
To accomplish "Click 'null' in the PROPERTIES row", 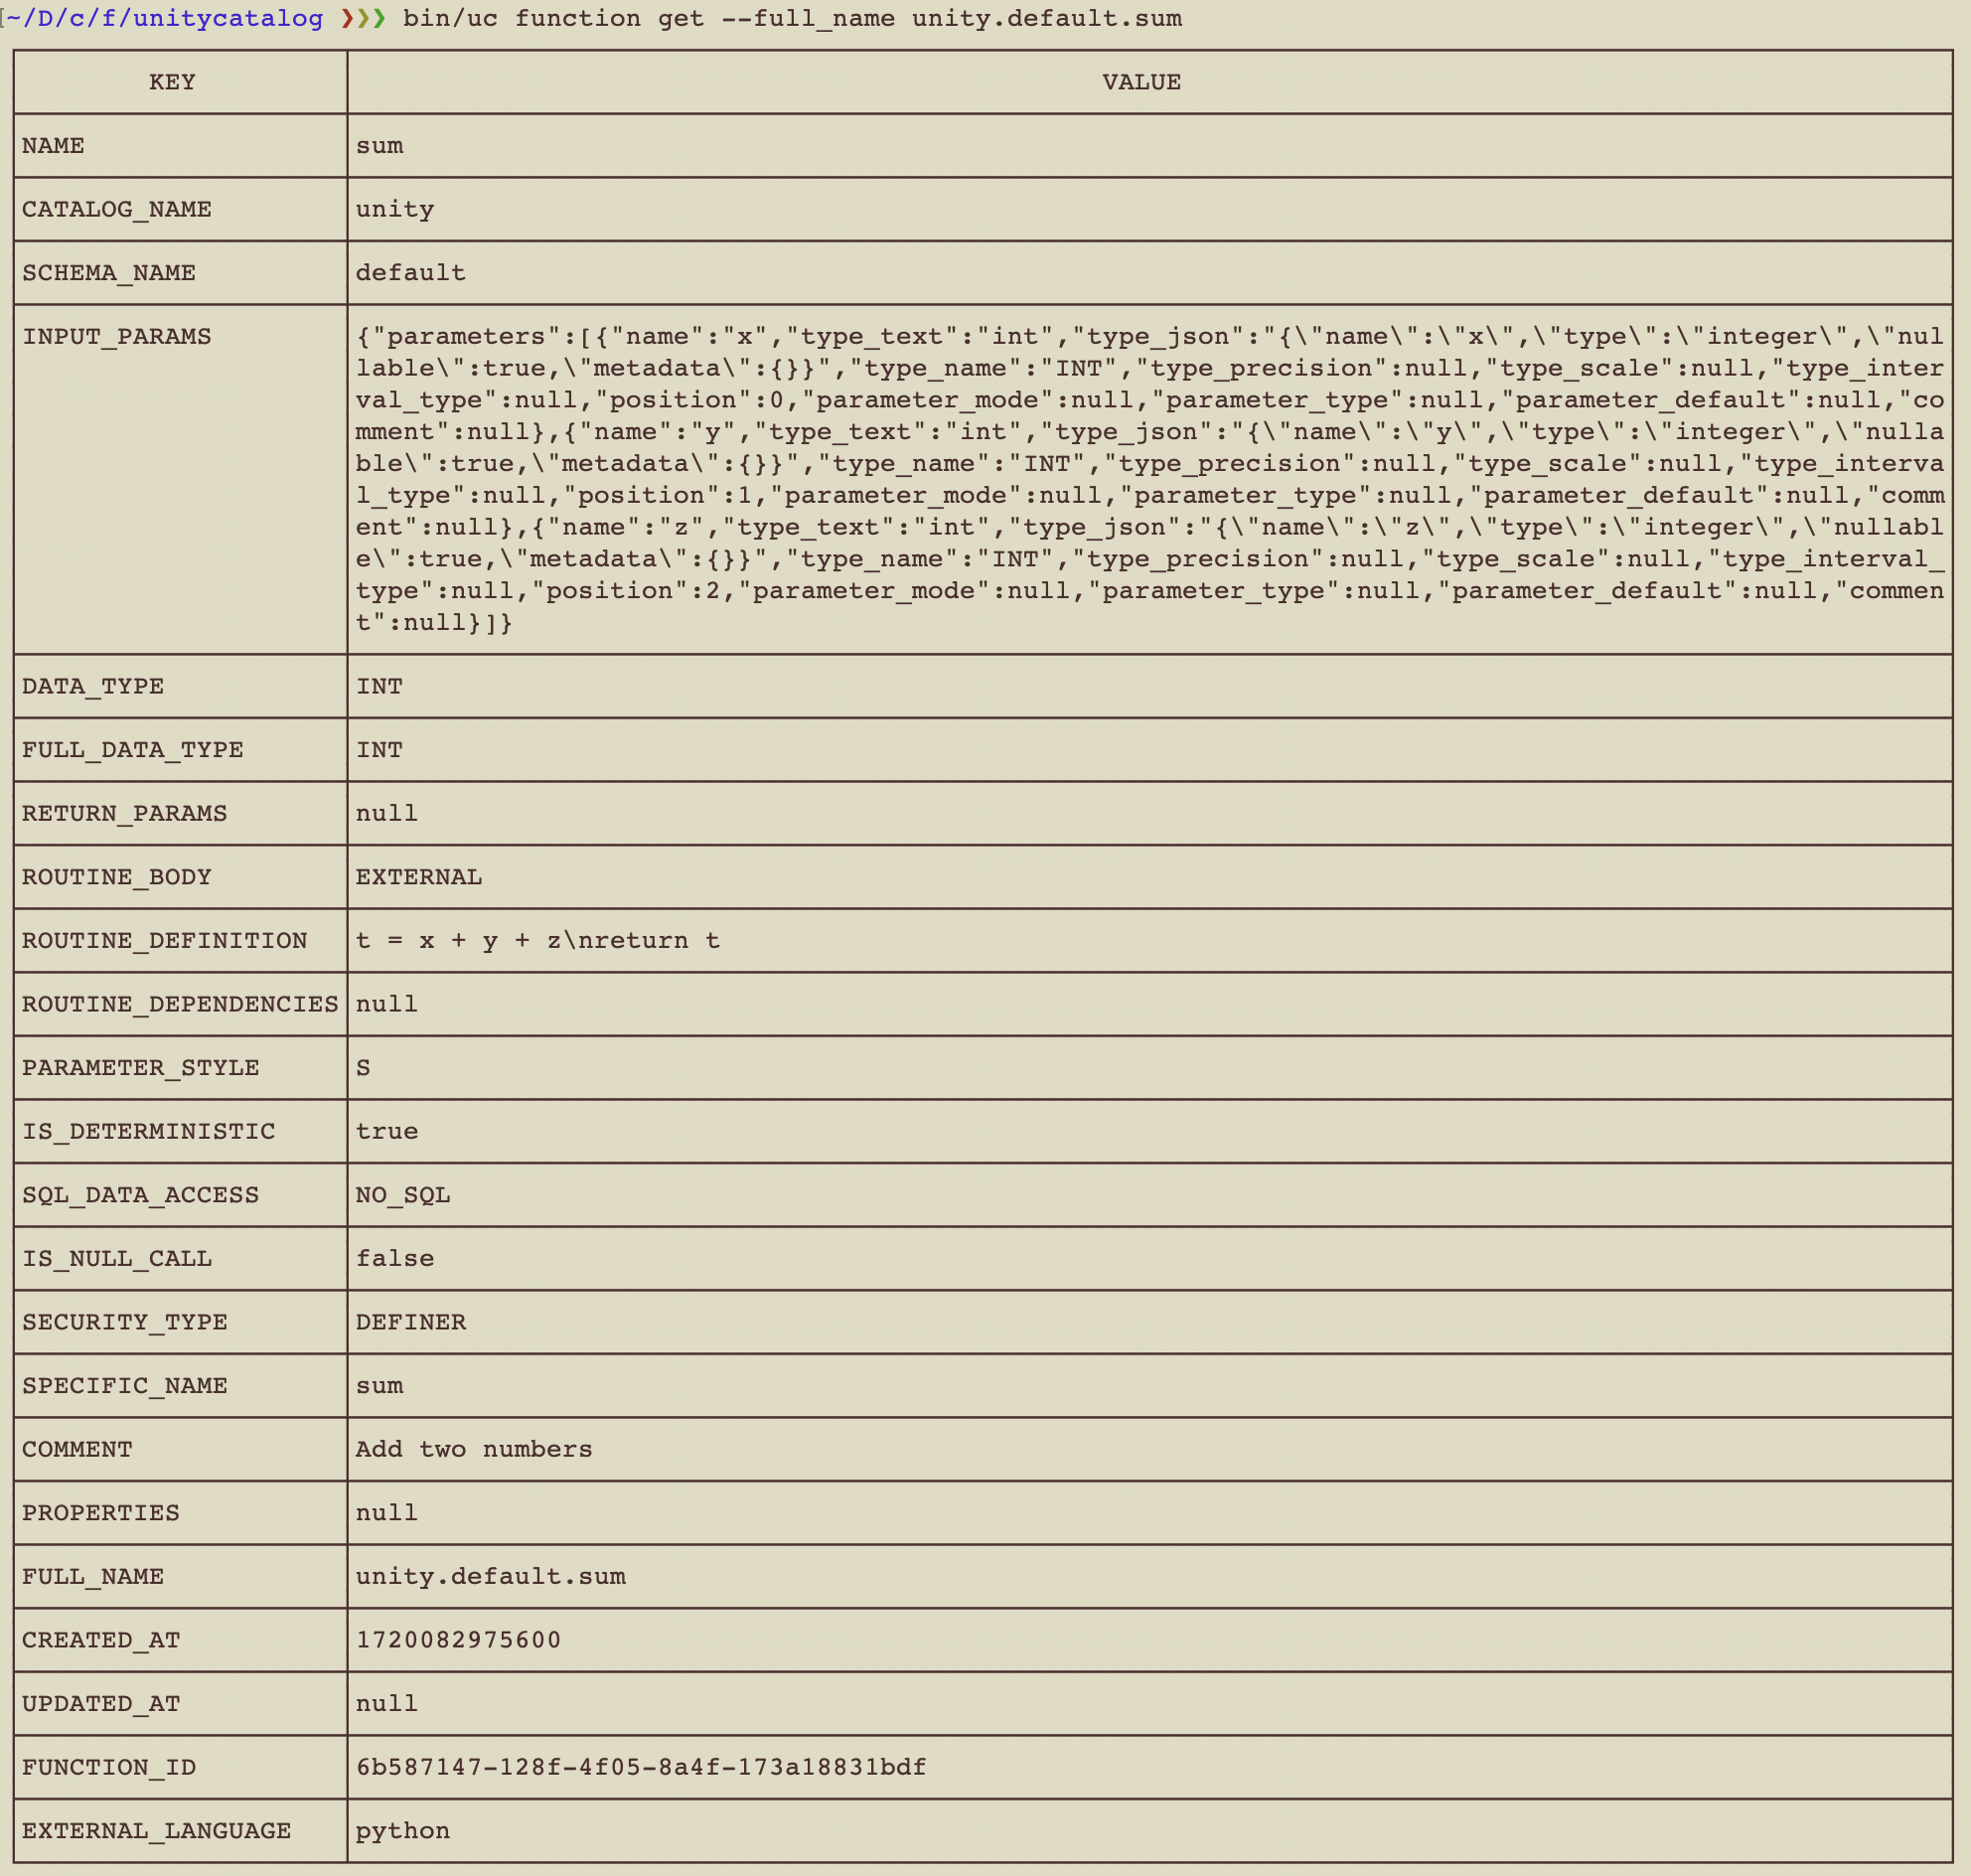I will pos(387,1513).
